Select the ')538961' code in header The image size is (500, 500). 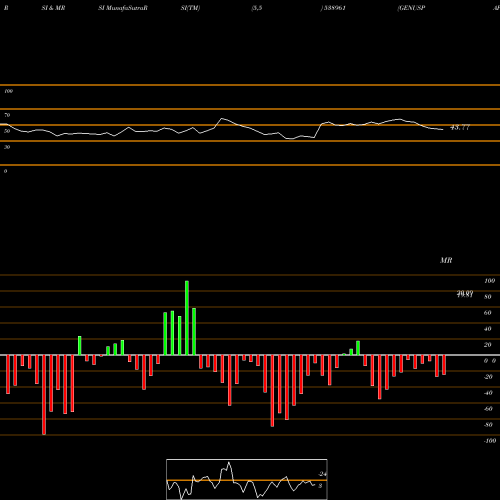(333, 8)
